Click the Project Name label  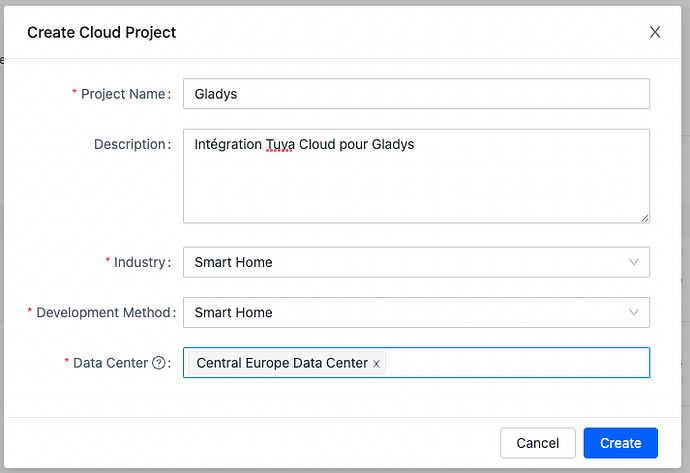click(125, 94)
